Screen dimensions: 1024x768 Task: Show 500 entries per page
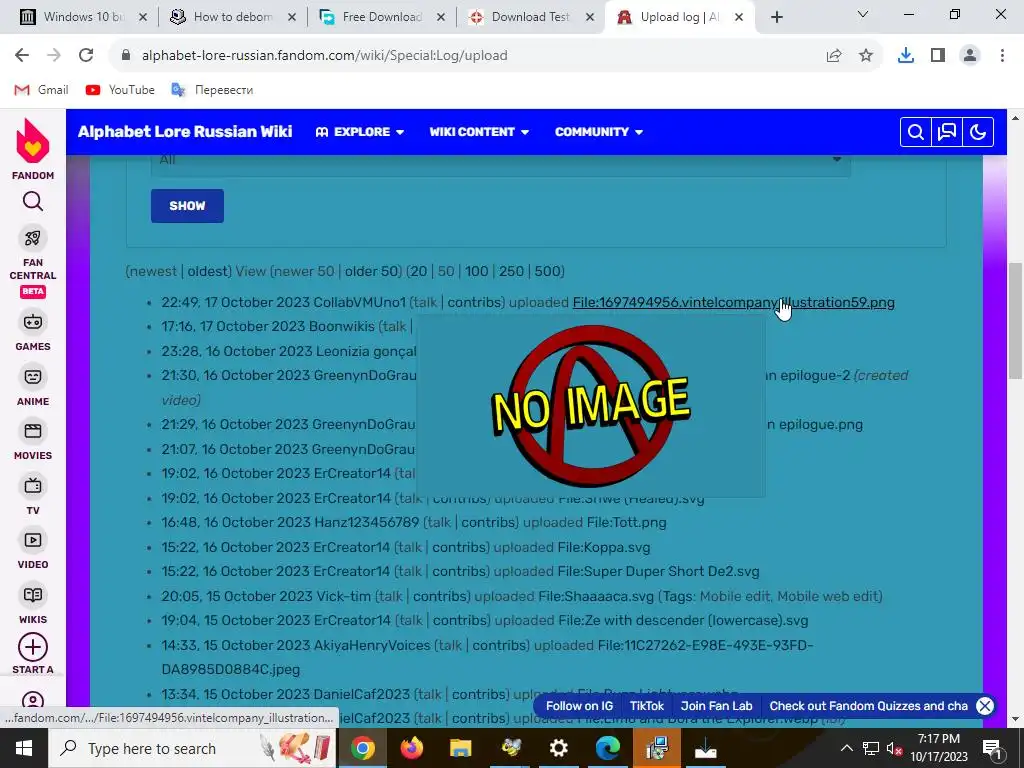[547, 271]
